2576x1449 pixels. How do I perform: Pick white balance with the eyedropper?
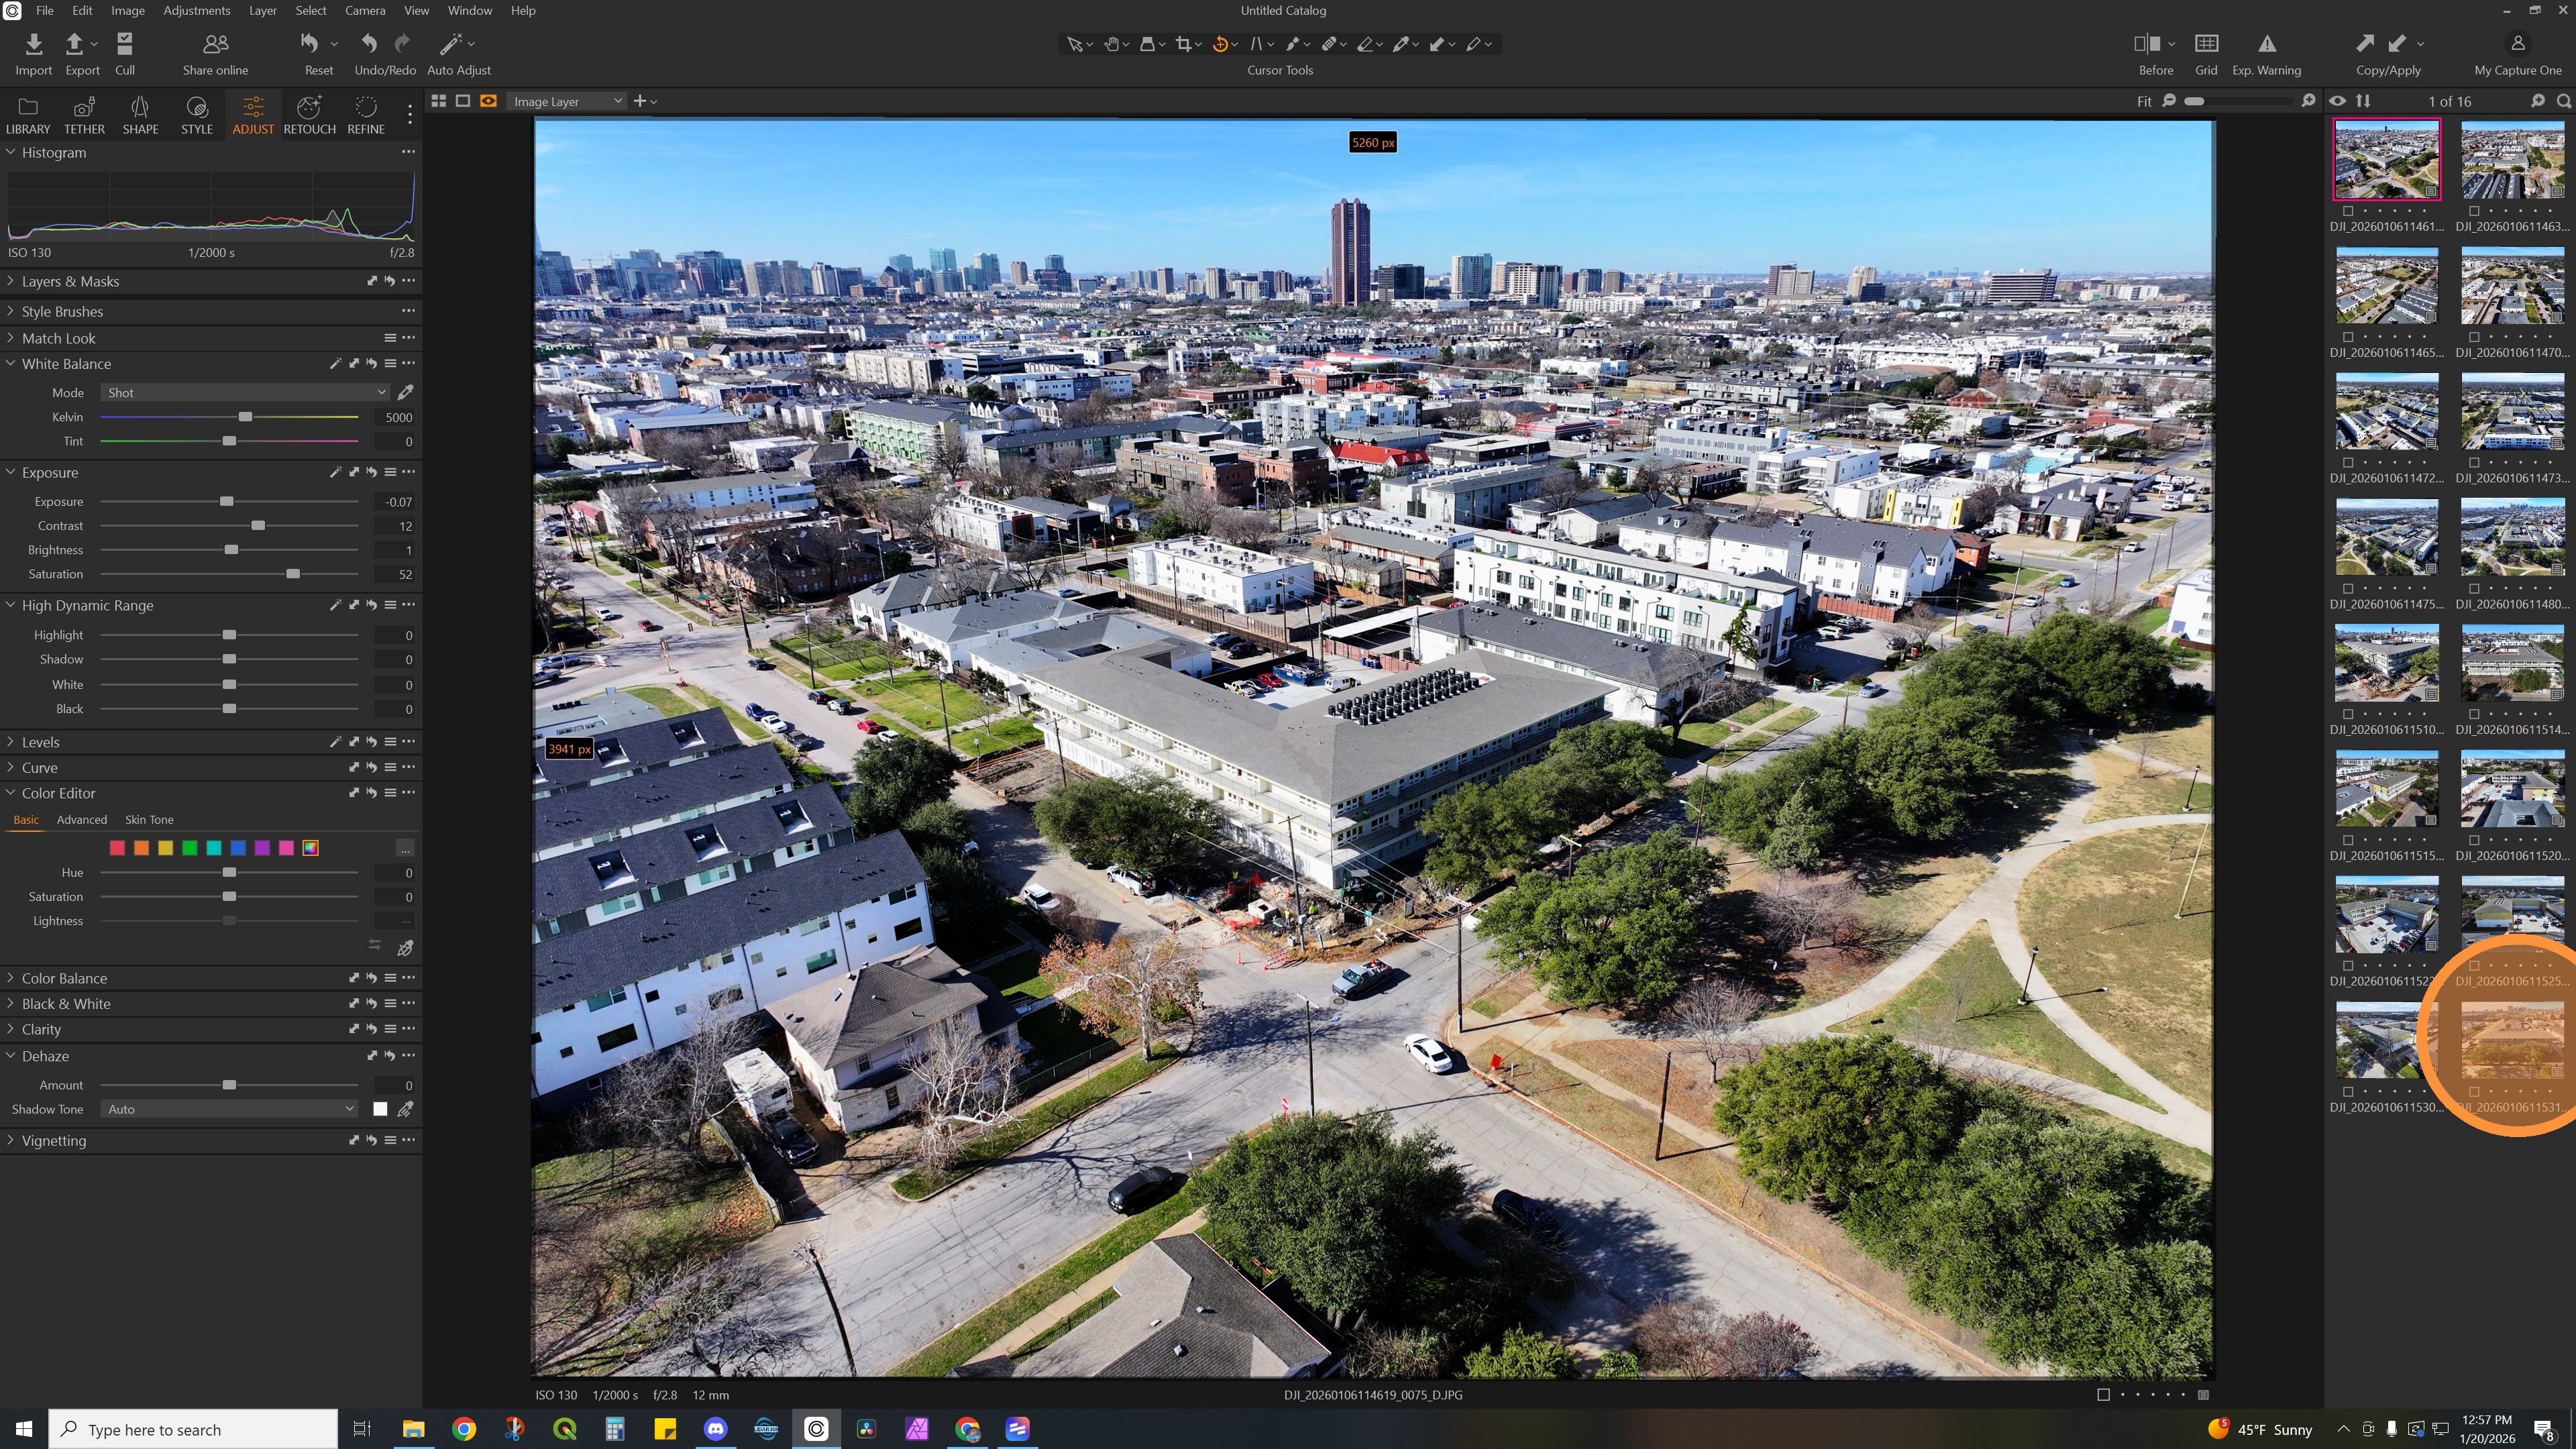click(x=405, y=393)
